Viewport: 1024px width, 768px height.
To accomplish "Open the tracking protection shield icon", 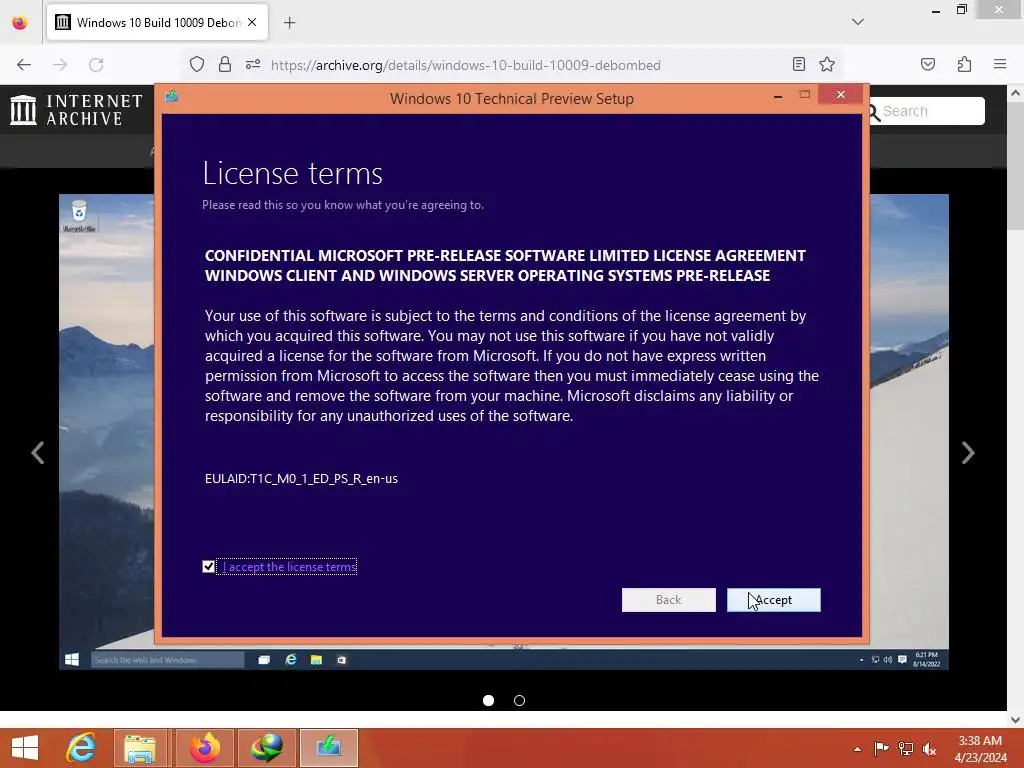I will [197, 64].
